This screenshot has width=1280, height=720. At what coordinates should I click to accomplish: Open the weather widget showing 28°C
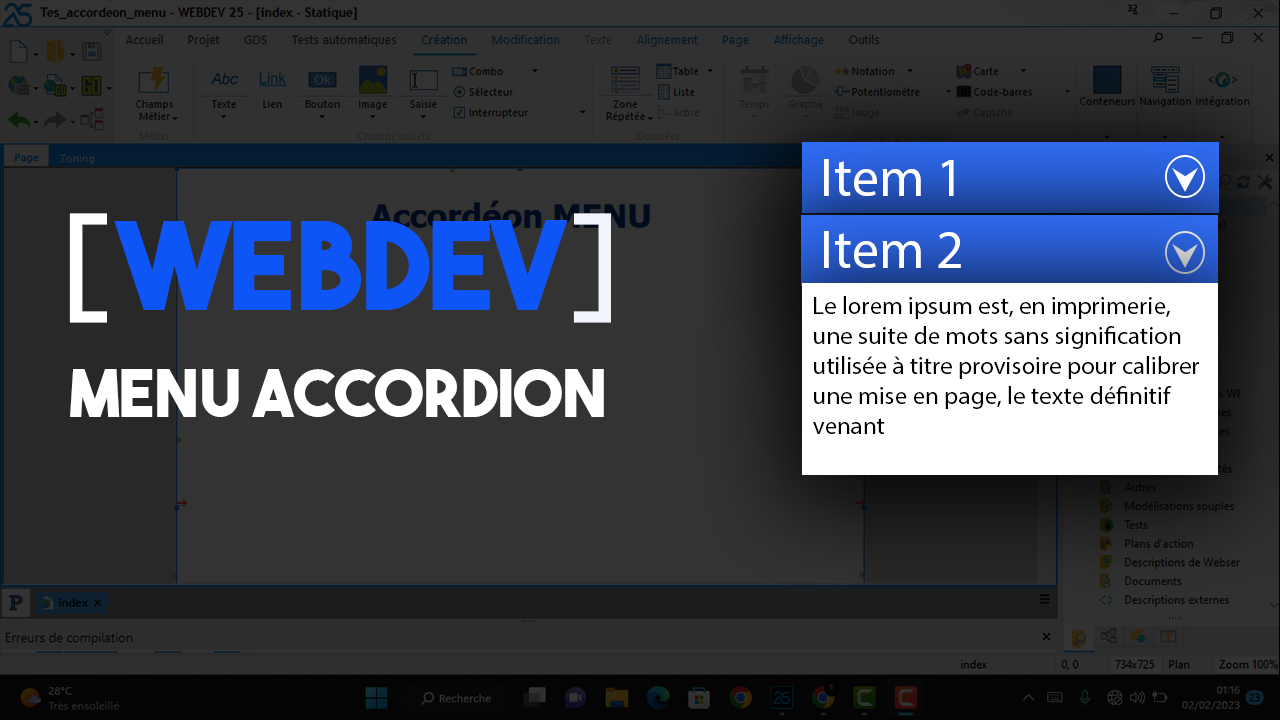tap(70, 698)
